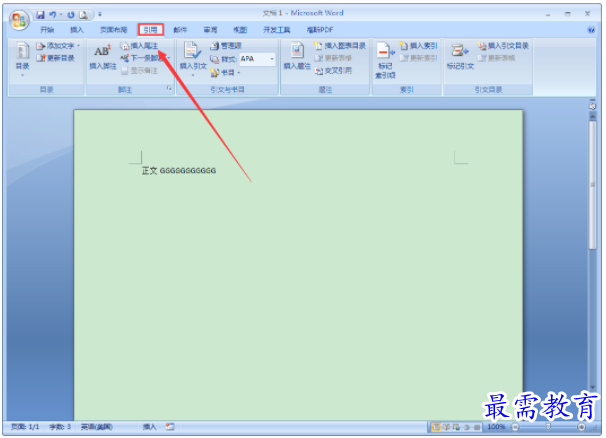Switch to Print Layout view button
This screenshot has height=438, width=606.
pos(436,427)
